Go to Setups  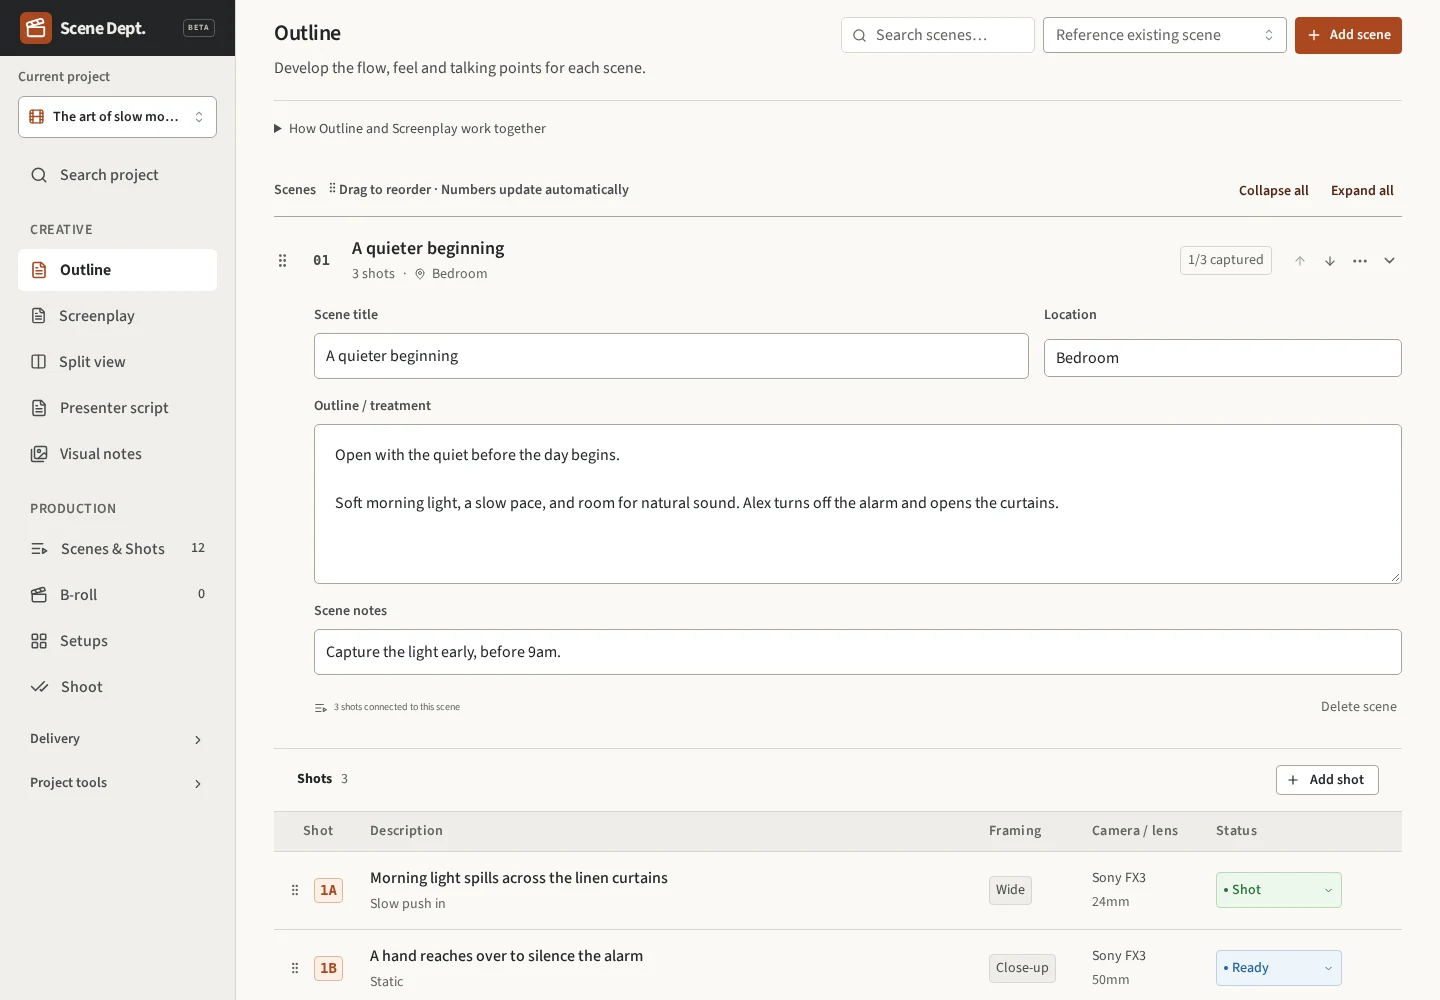117,641
